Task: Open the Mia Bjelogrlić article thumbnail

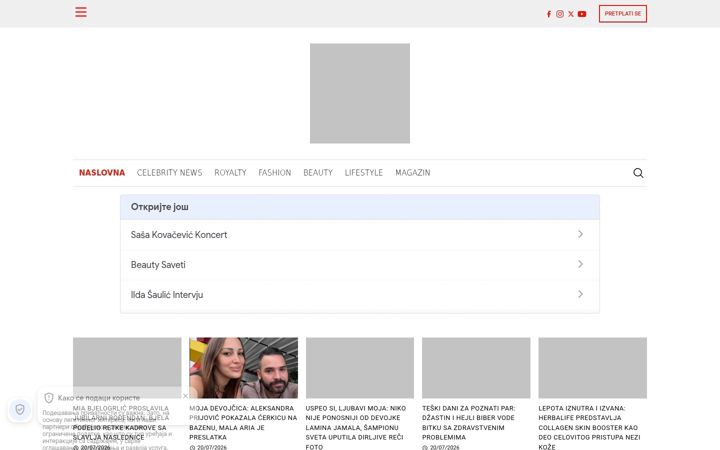Action: 127,368
